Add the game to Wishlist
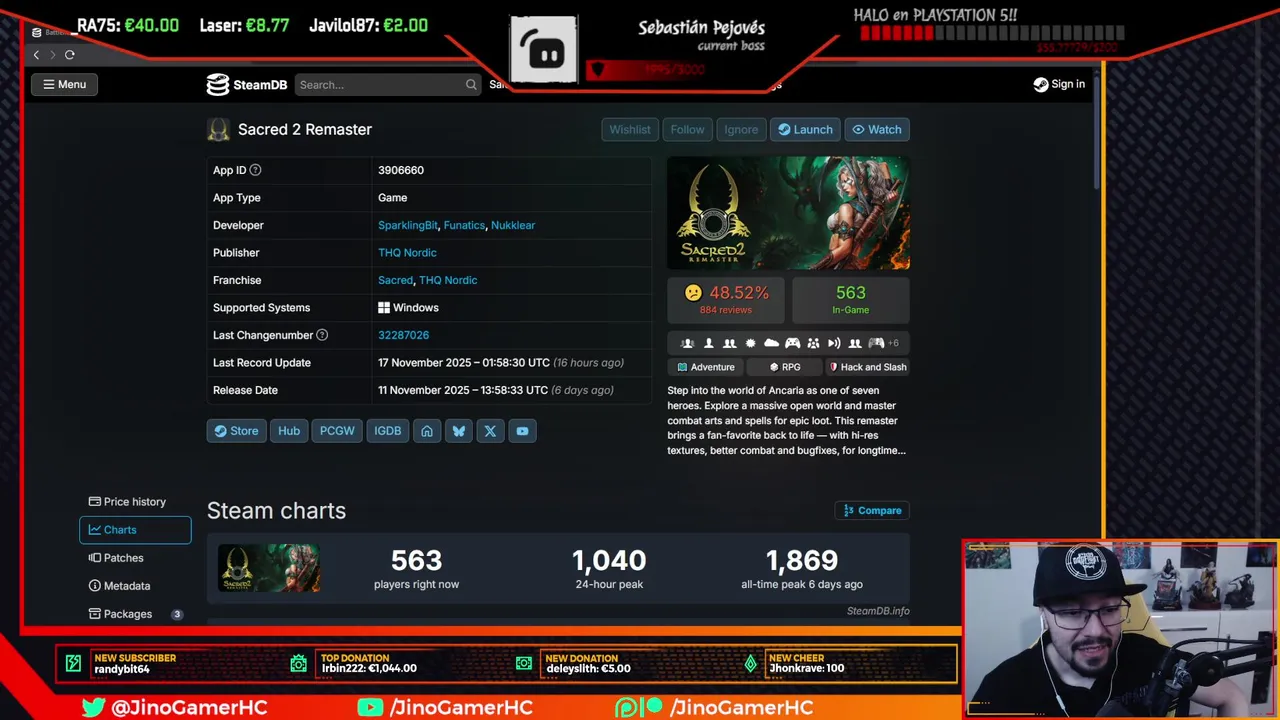The image size is (1280, 720). 630,129
